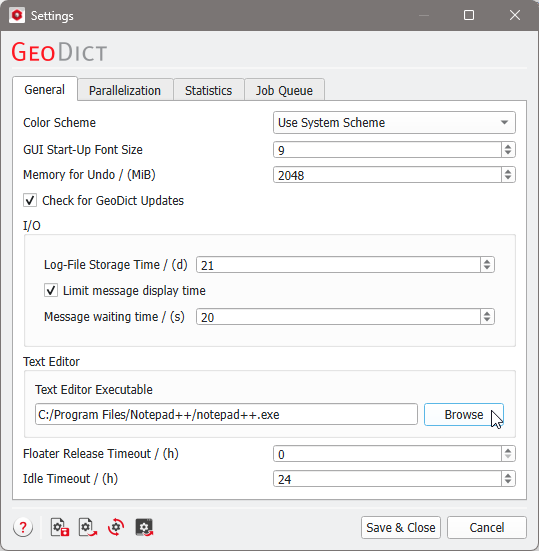This screenshot has height=551, width=539.
Task: Maximize the Settings window
Action: pos(469,15)
